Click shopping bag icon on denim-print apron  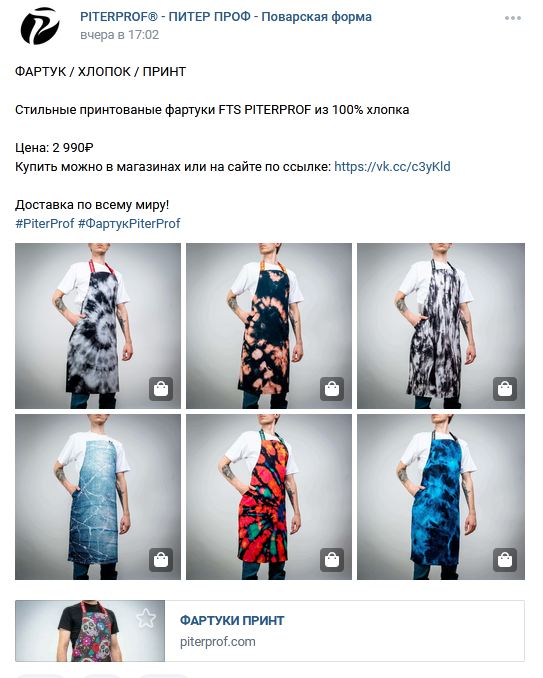click(x=161, y=560)
